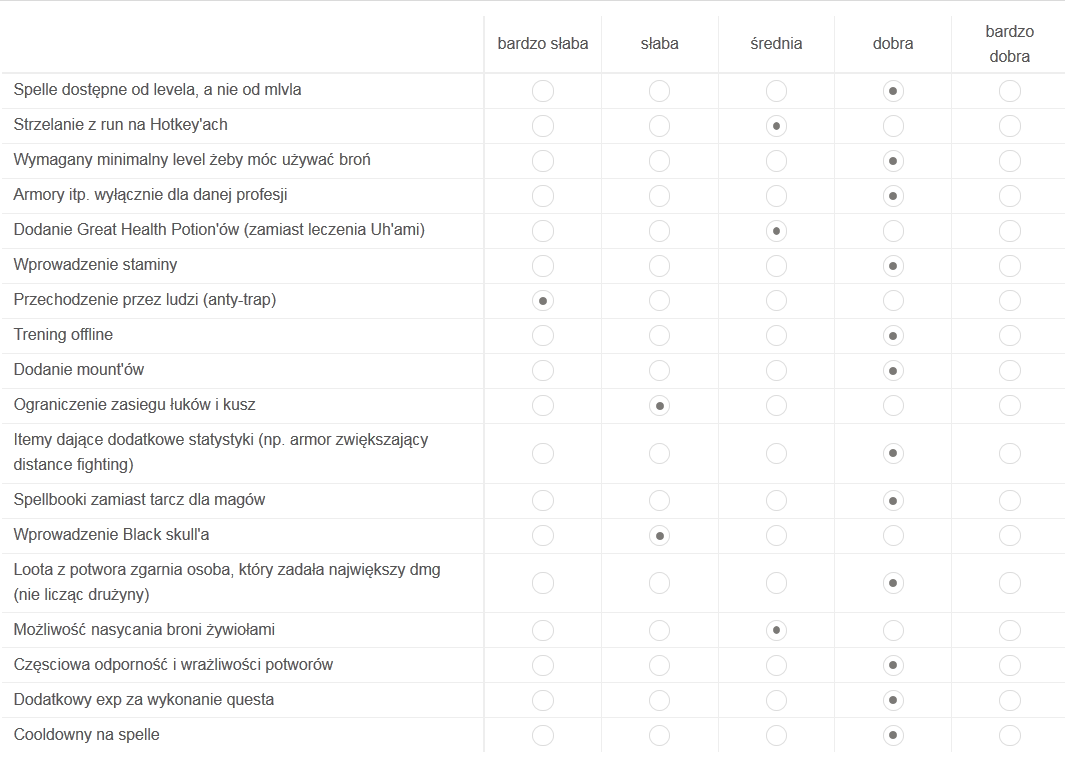The height and width of the screenshot is (782, 1065).
Task: Select 'średnia' for Dodatkowy exp za questa
Action: pos(776,701)
